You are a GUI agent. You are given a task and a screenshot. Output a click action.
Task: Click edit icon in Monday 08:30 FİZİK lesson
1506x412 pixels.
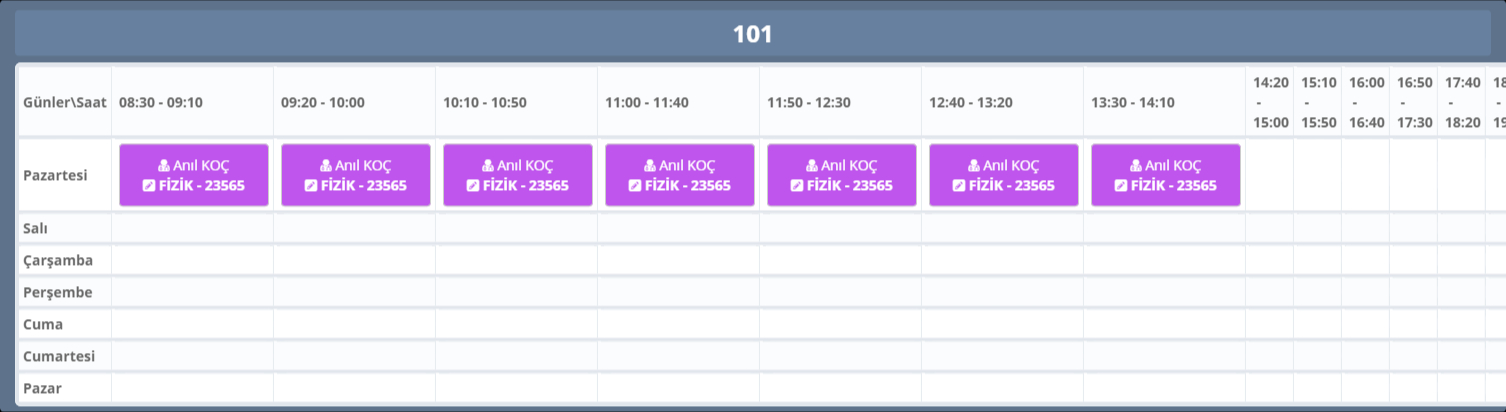pos(149,185)
